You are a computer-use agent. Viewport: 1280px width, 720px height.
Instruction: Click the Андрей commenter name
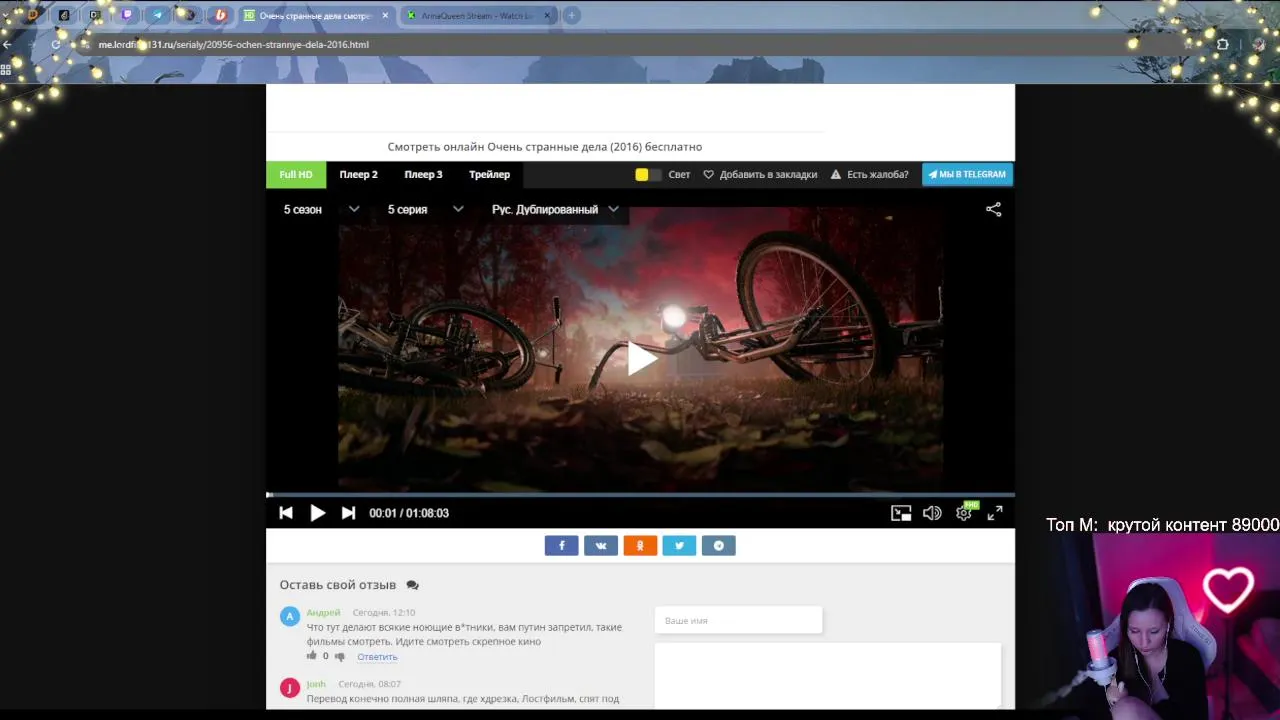(x=323, y=612)
